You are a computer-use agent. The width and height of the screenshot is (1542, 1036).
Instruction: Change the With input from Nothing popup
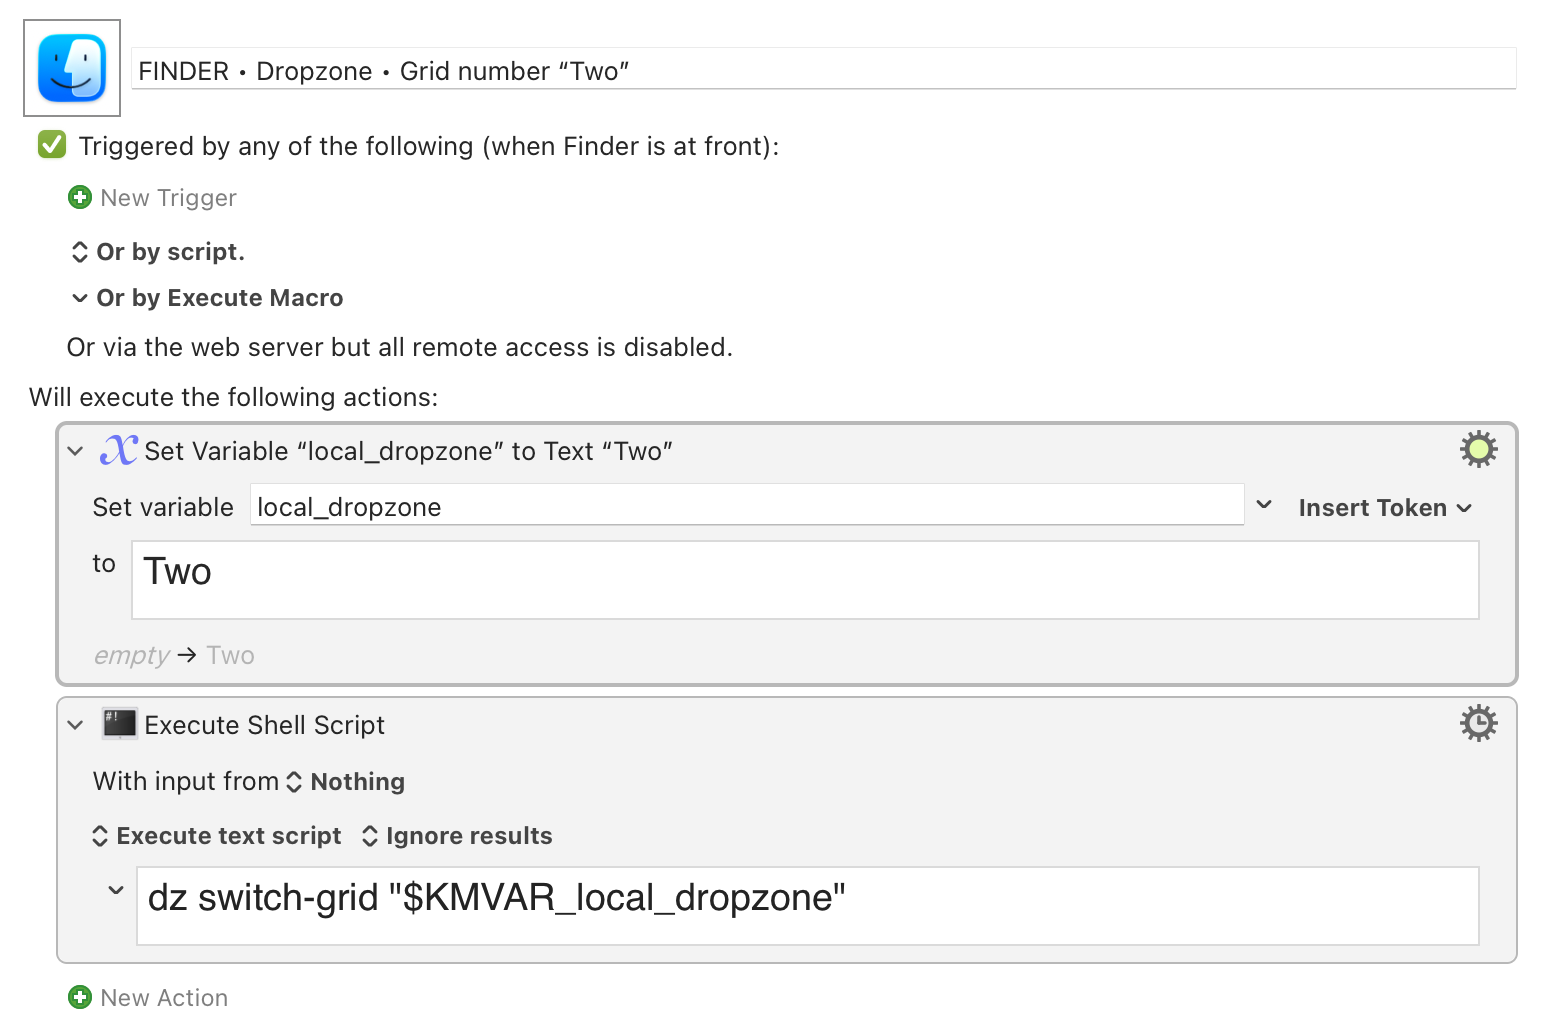click(348, 782)
